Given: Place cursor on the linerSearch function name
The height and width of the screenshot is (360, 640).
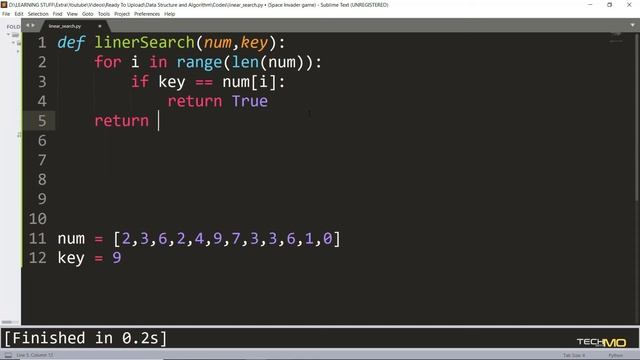Looking at the screenshot, I should click(x=144, y=42).
